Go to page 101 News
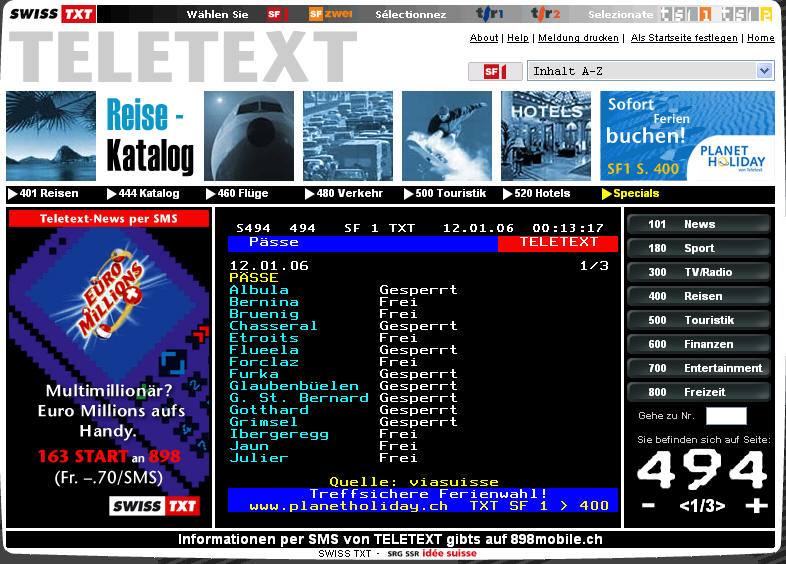This screenshot has height=564, width=786. point(698,224)
